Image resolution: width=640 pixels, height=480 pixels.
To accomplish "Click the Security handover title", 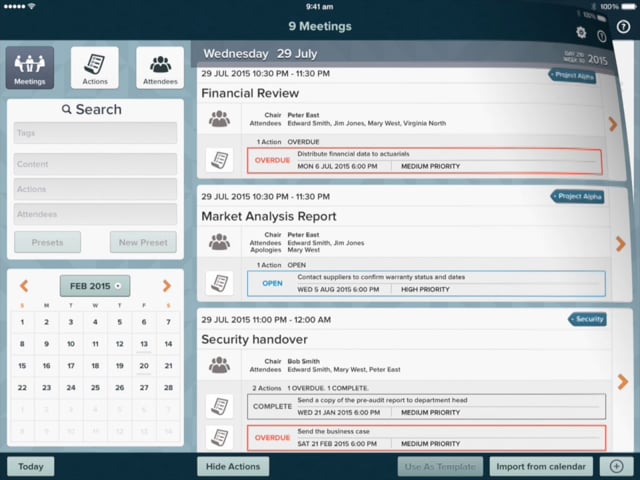I will (x=254, y=339).
